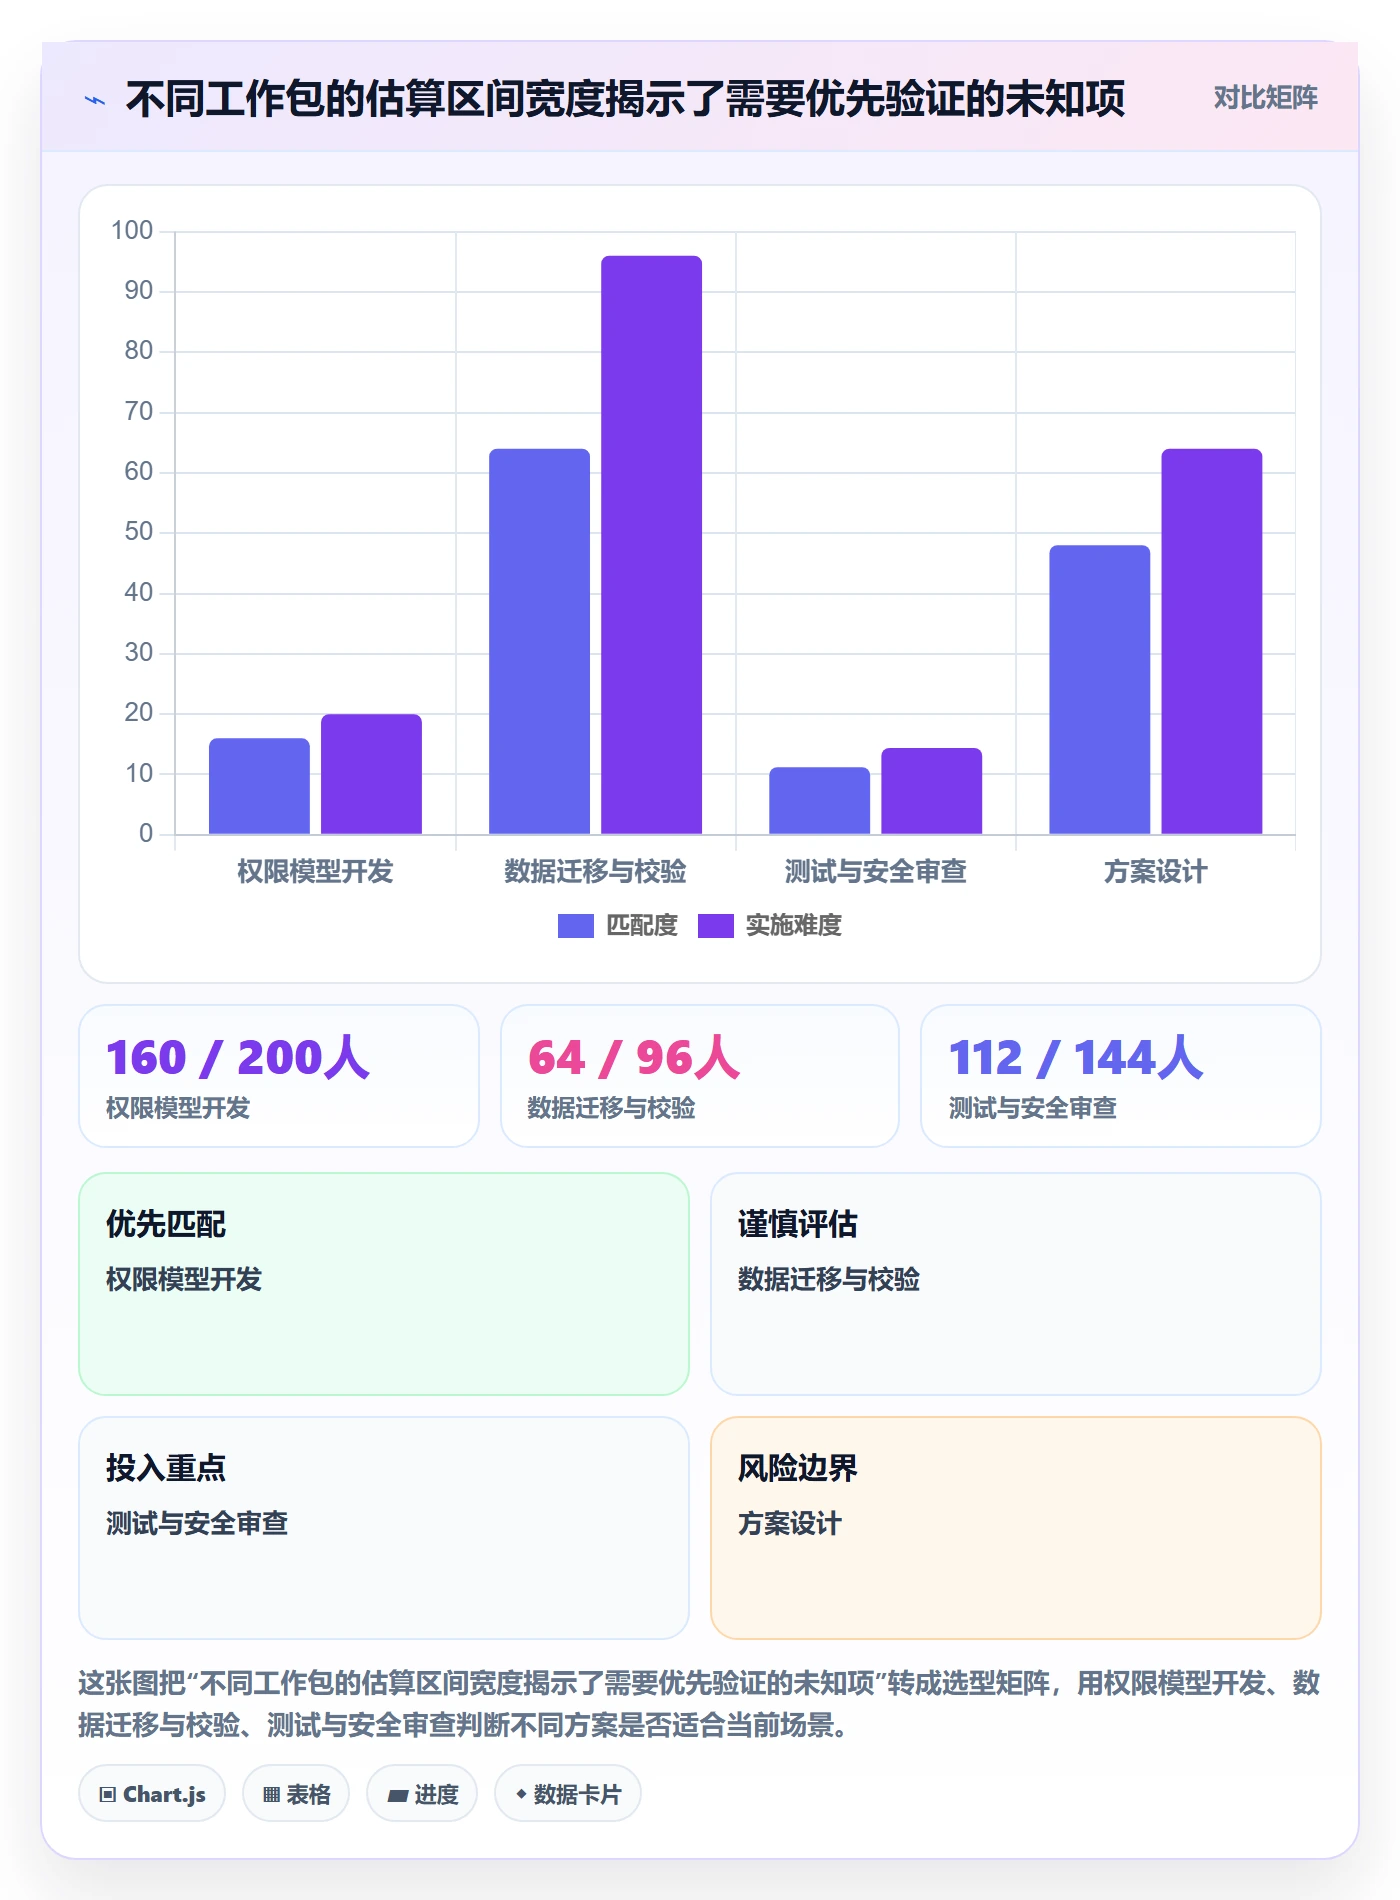Click the lightning bolt icon beside the title
1400x1900 pixels.
(x=95, y=100)
